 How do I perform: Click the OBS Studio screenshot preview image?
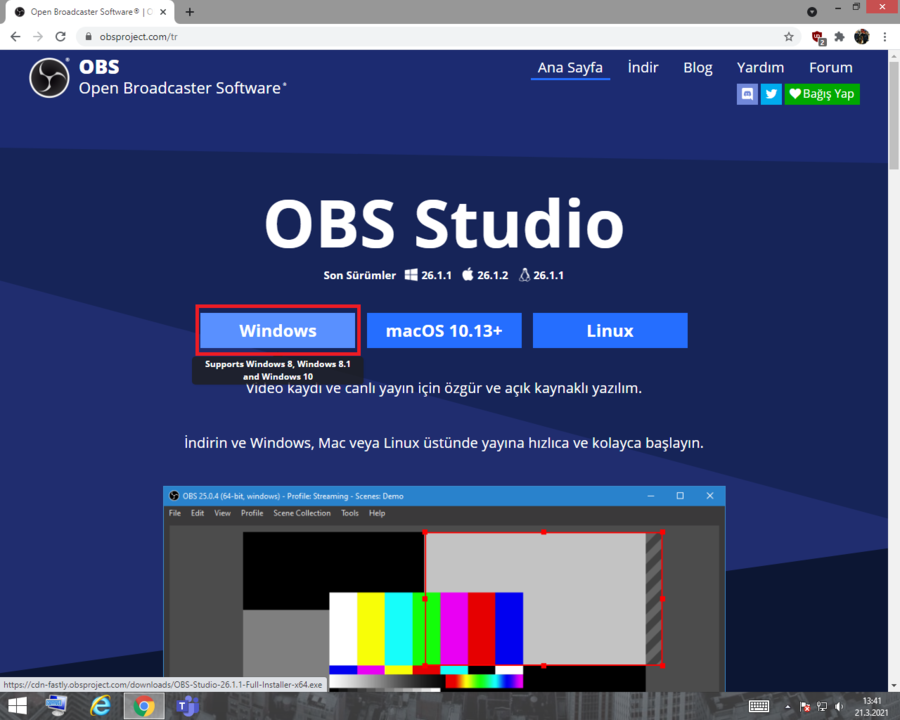pyautogui.click(x=444, y=589)
